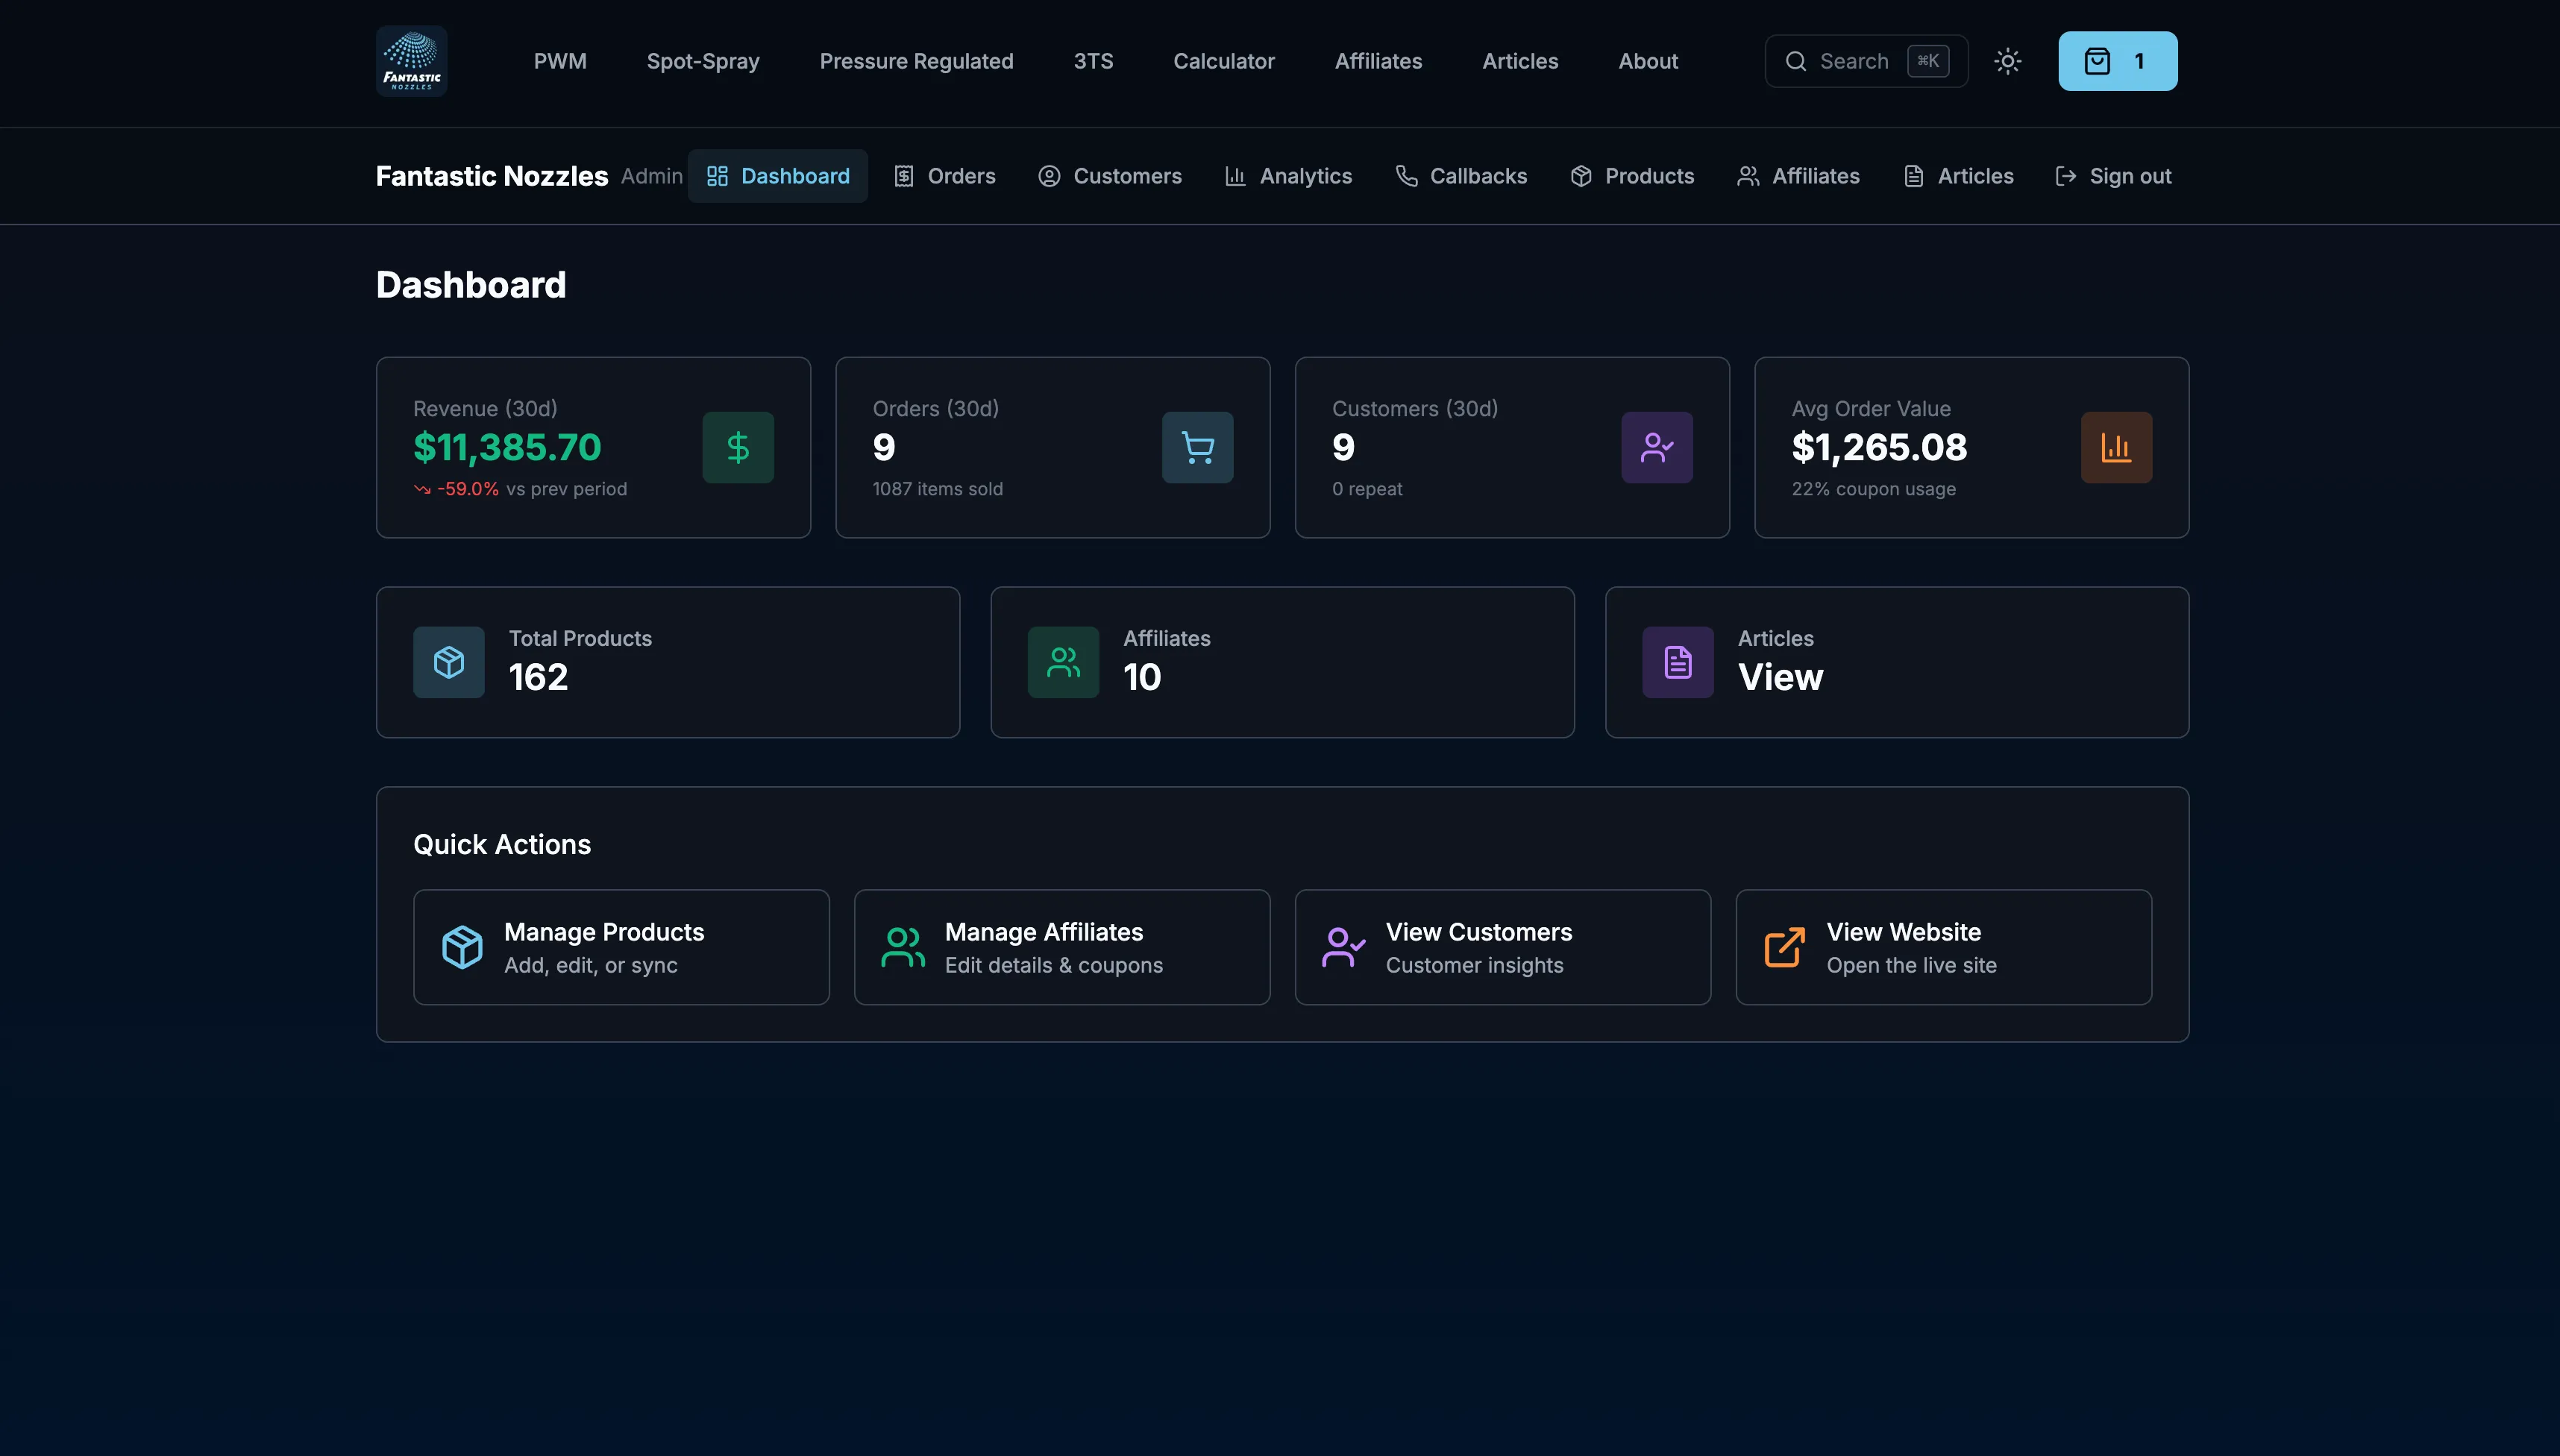The width and height of the screenshot is (2560, 1456).
Task: Go to Callbacks admin section
Action: 1461,176
